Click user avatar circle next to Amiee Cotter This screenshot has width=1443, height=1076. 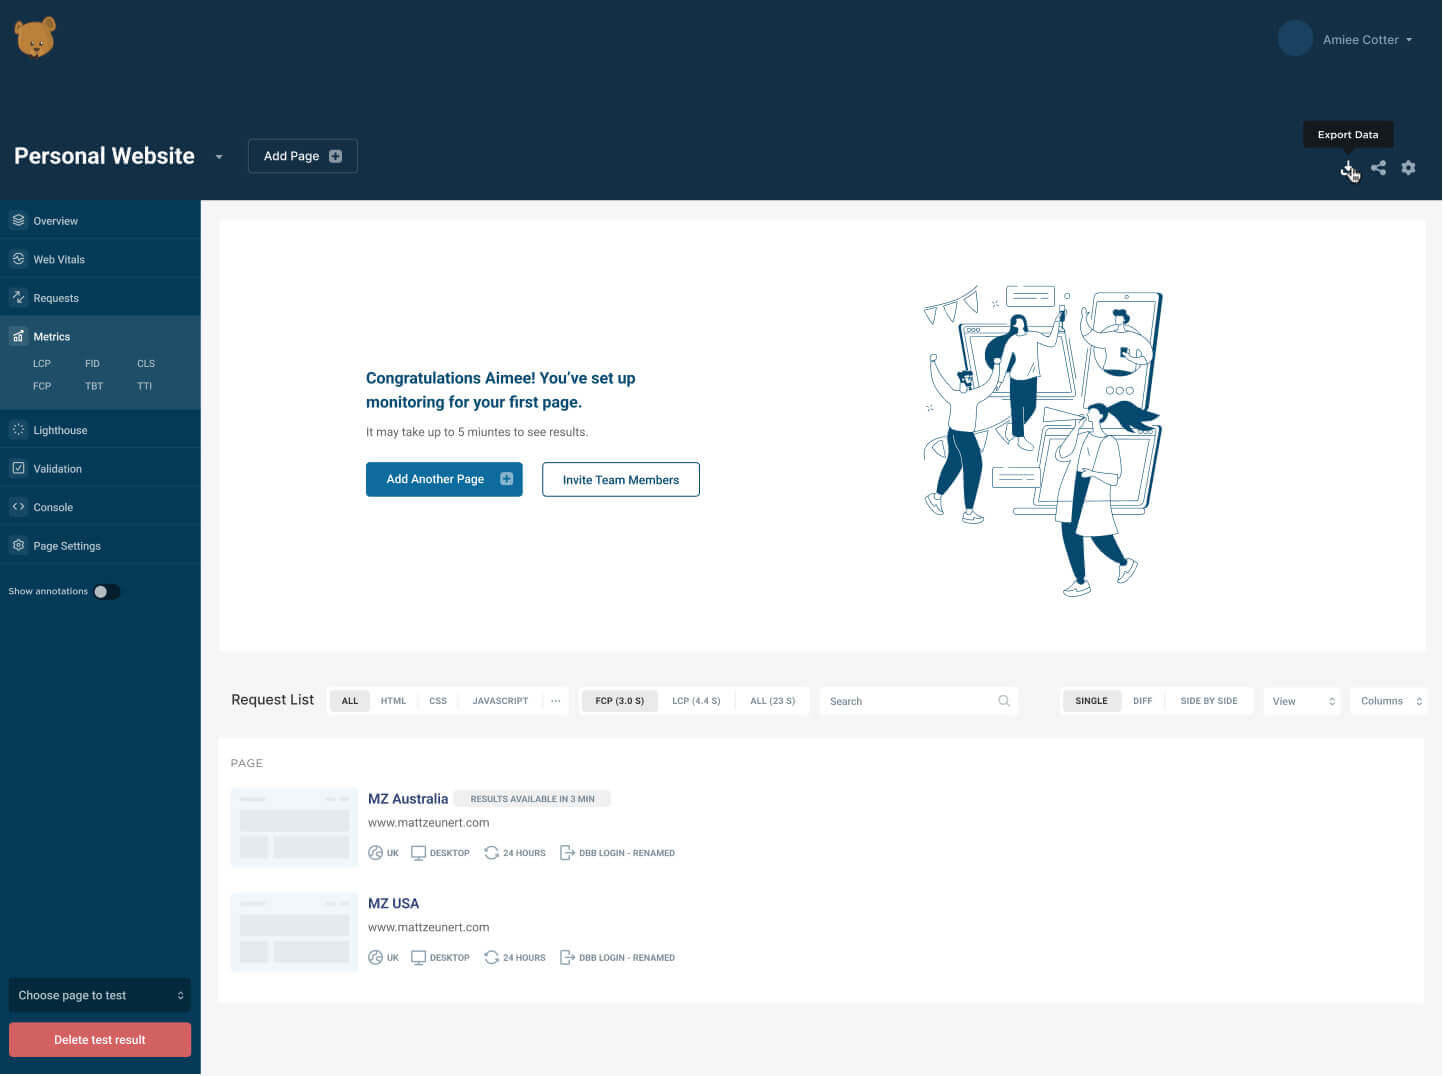tap(1295, 39)
